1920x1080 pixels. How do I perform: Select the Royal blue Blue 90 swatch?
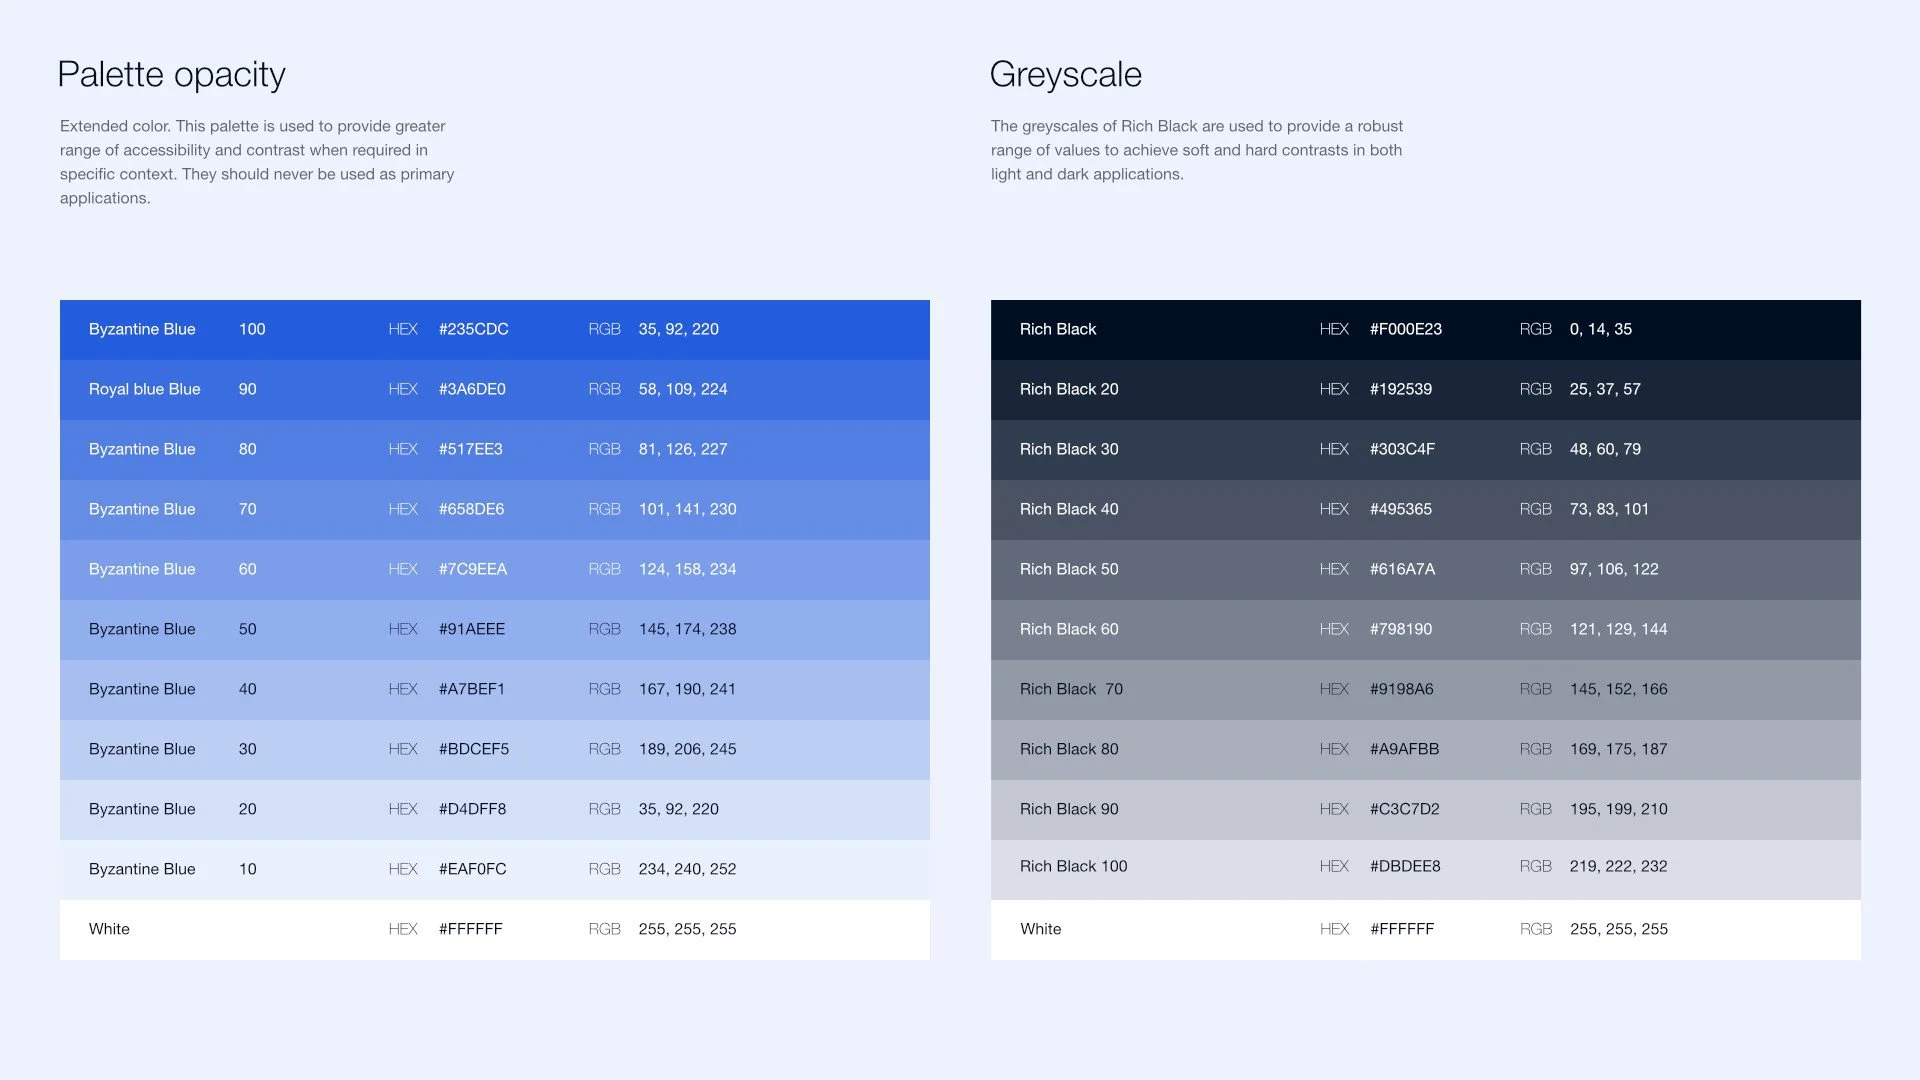[x=494, y=389]
